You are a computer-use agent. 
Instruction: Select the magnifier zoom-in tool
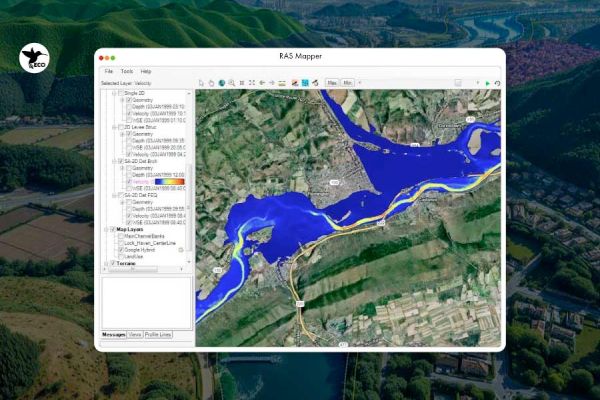tap(231, 82)
